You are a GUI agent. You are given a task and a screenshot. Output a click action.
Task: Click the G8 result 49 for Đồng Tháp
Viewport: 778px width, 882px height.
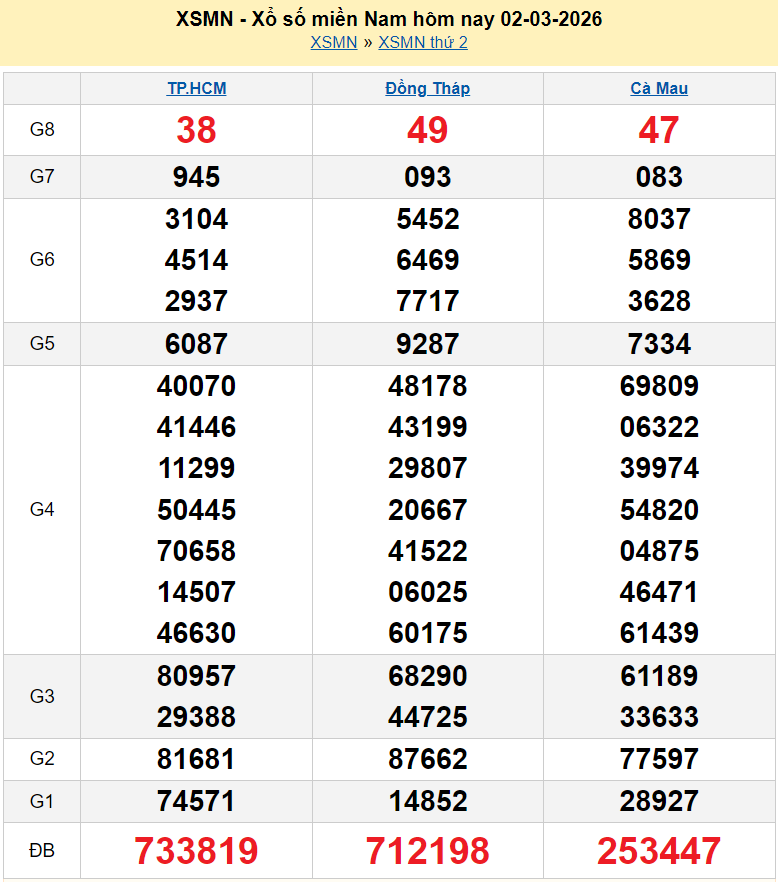pyautogui.click(x=427, y=130)
